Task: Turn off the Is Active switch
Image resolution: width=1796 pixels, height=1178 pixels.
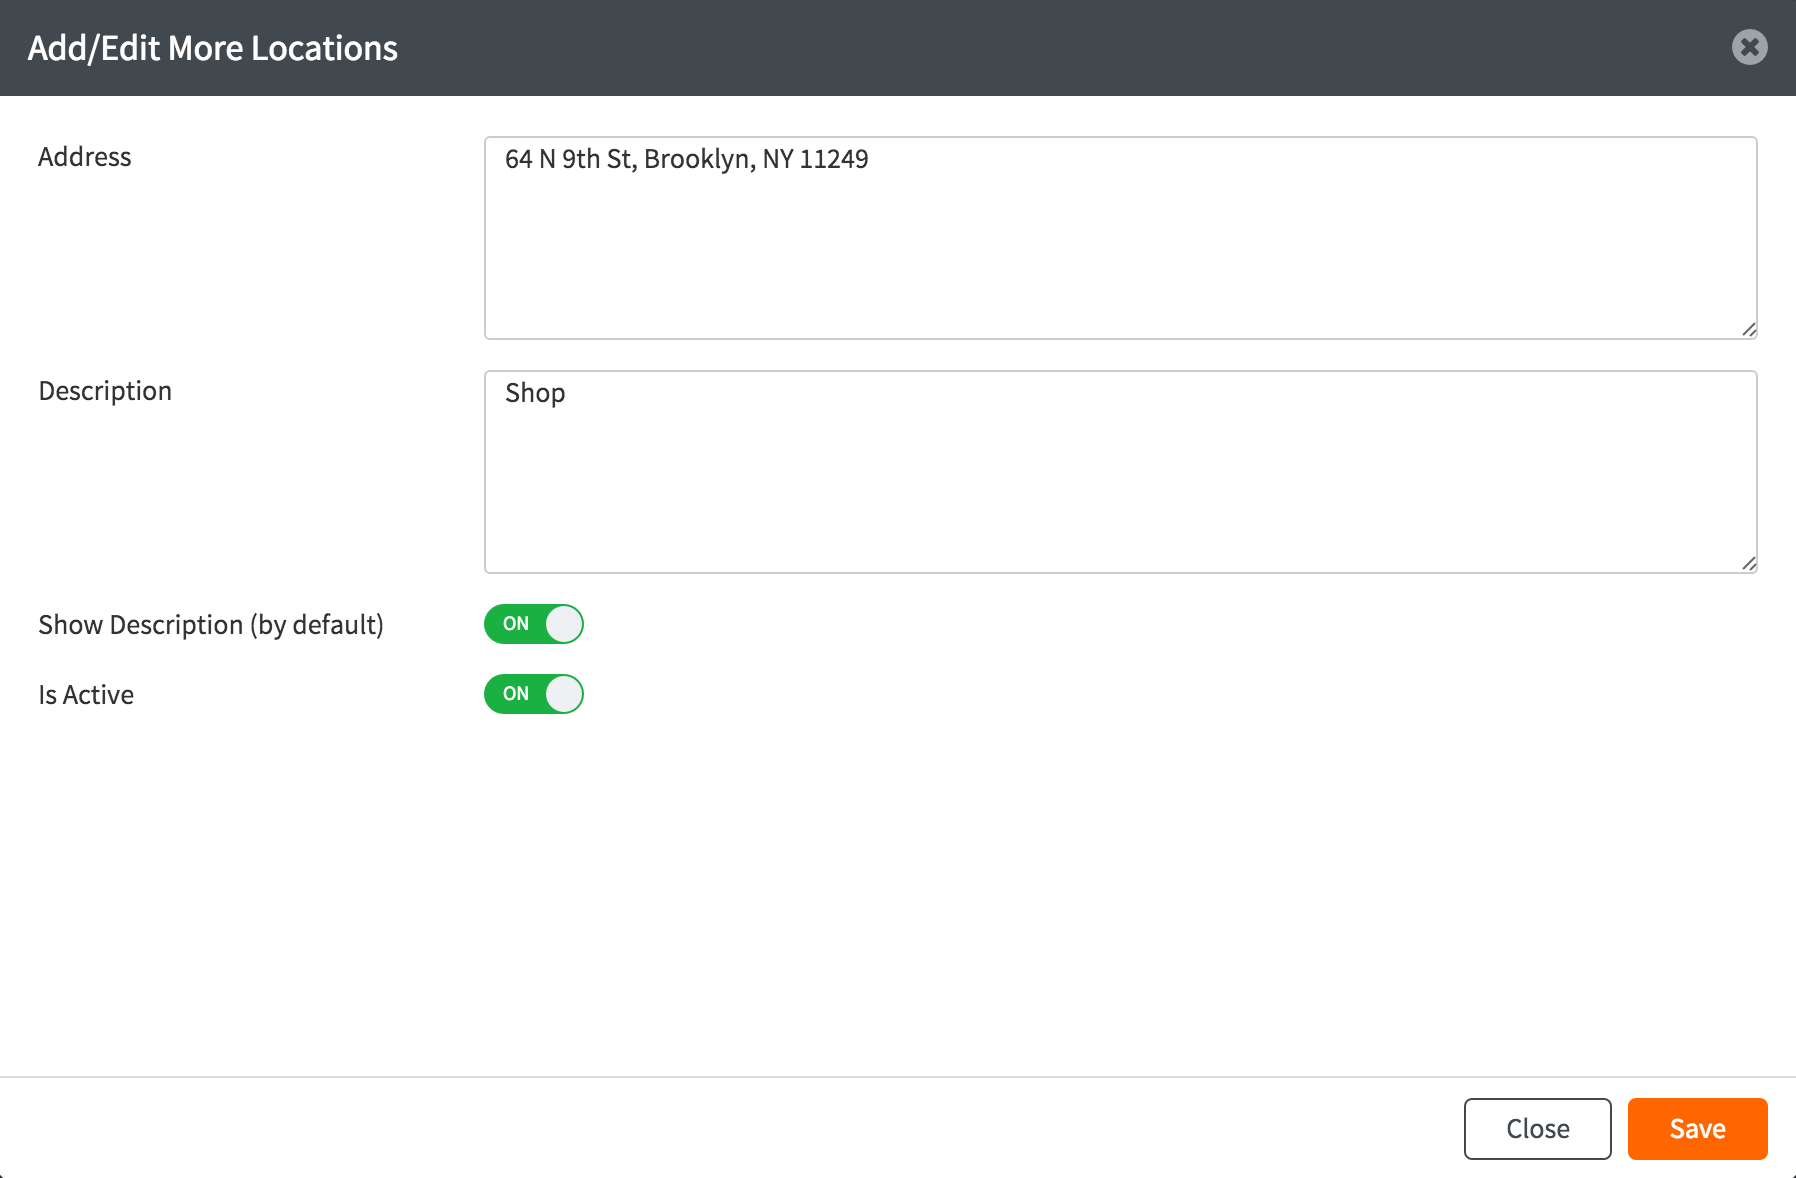Action: click(533, 694)
